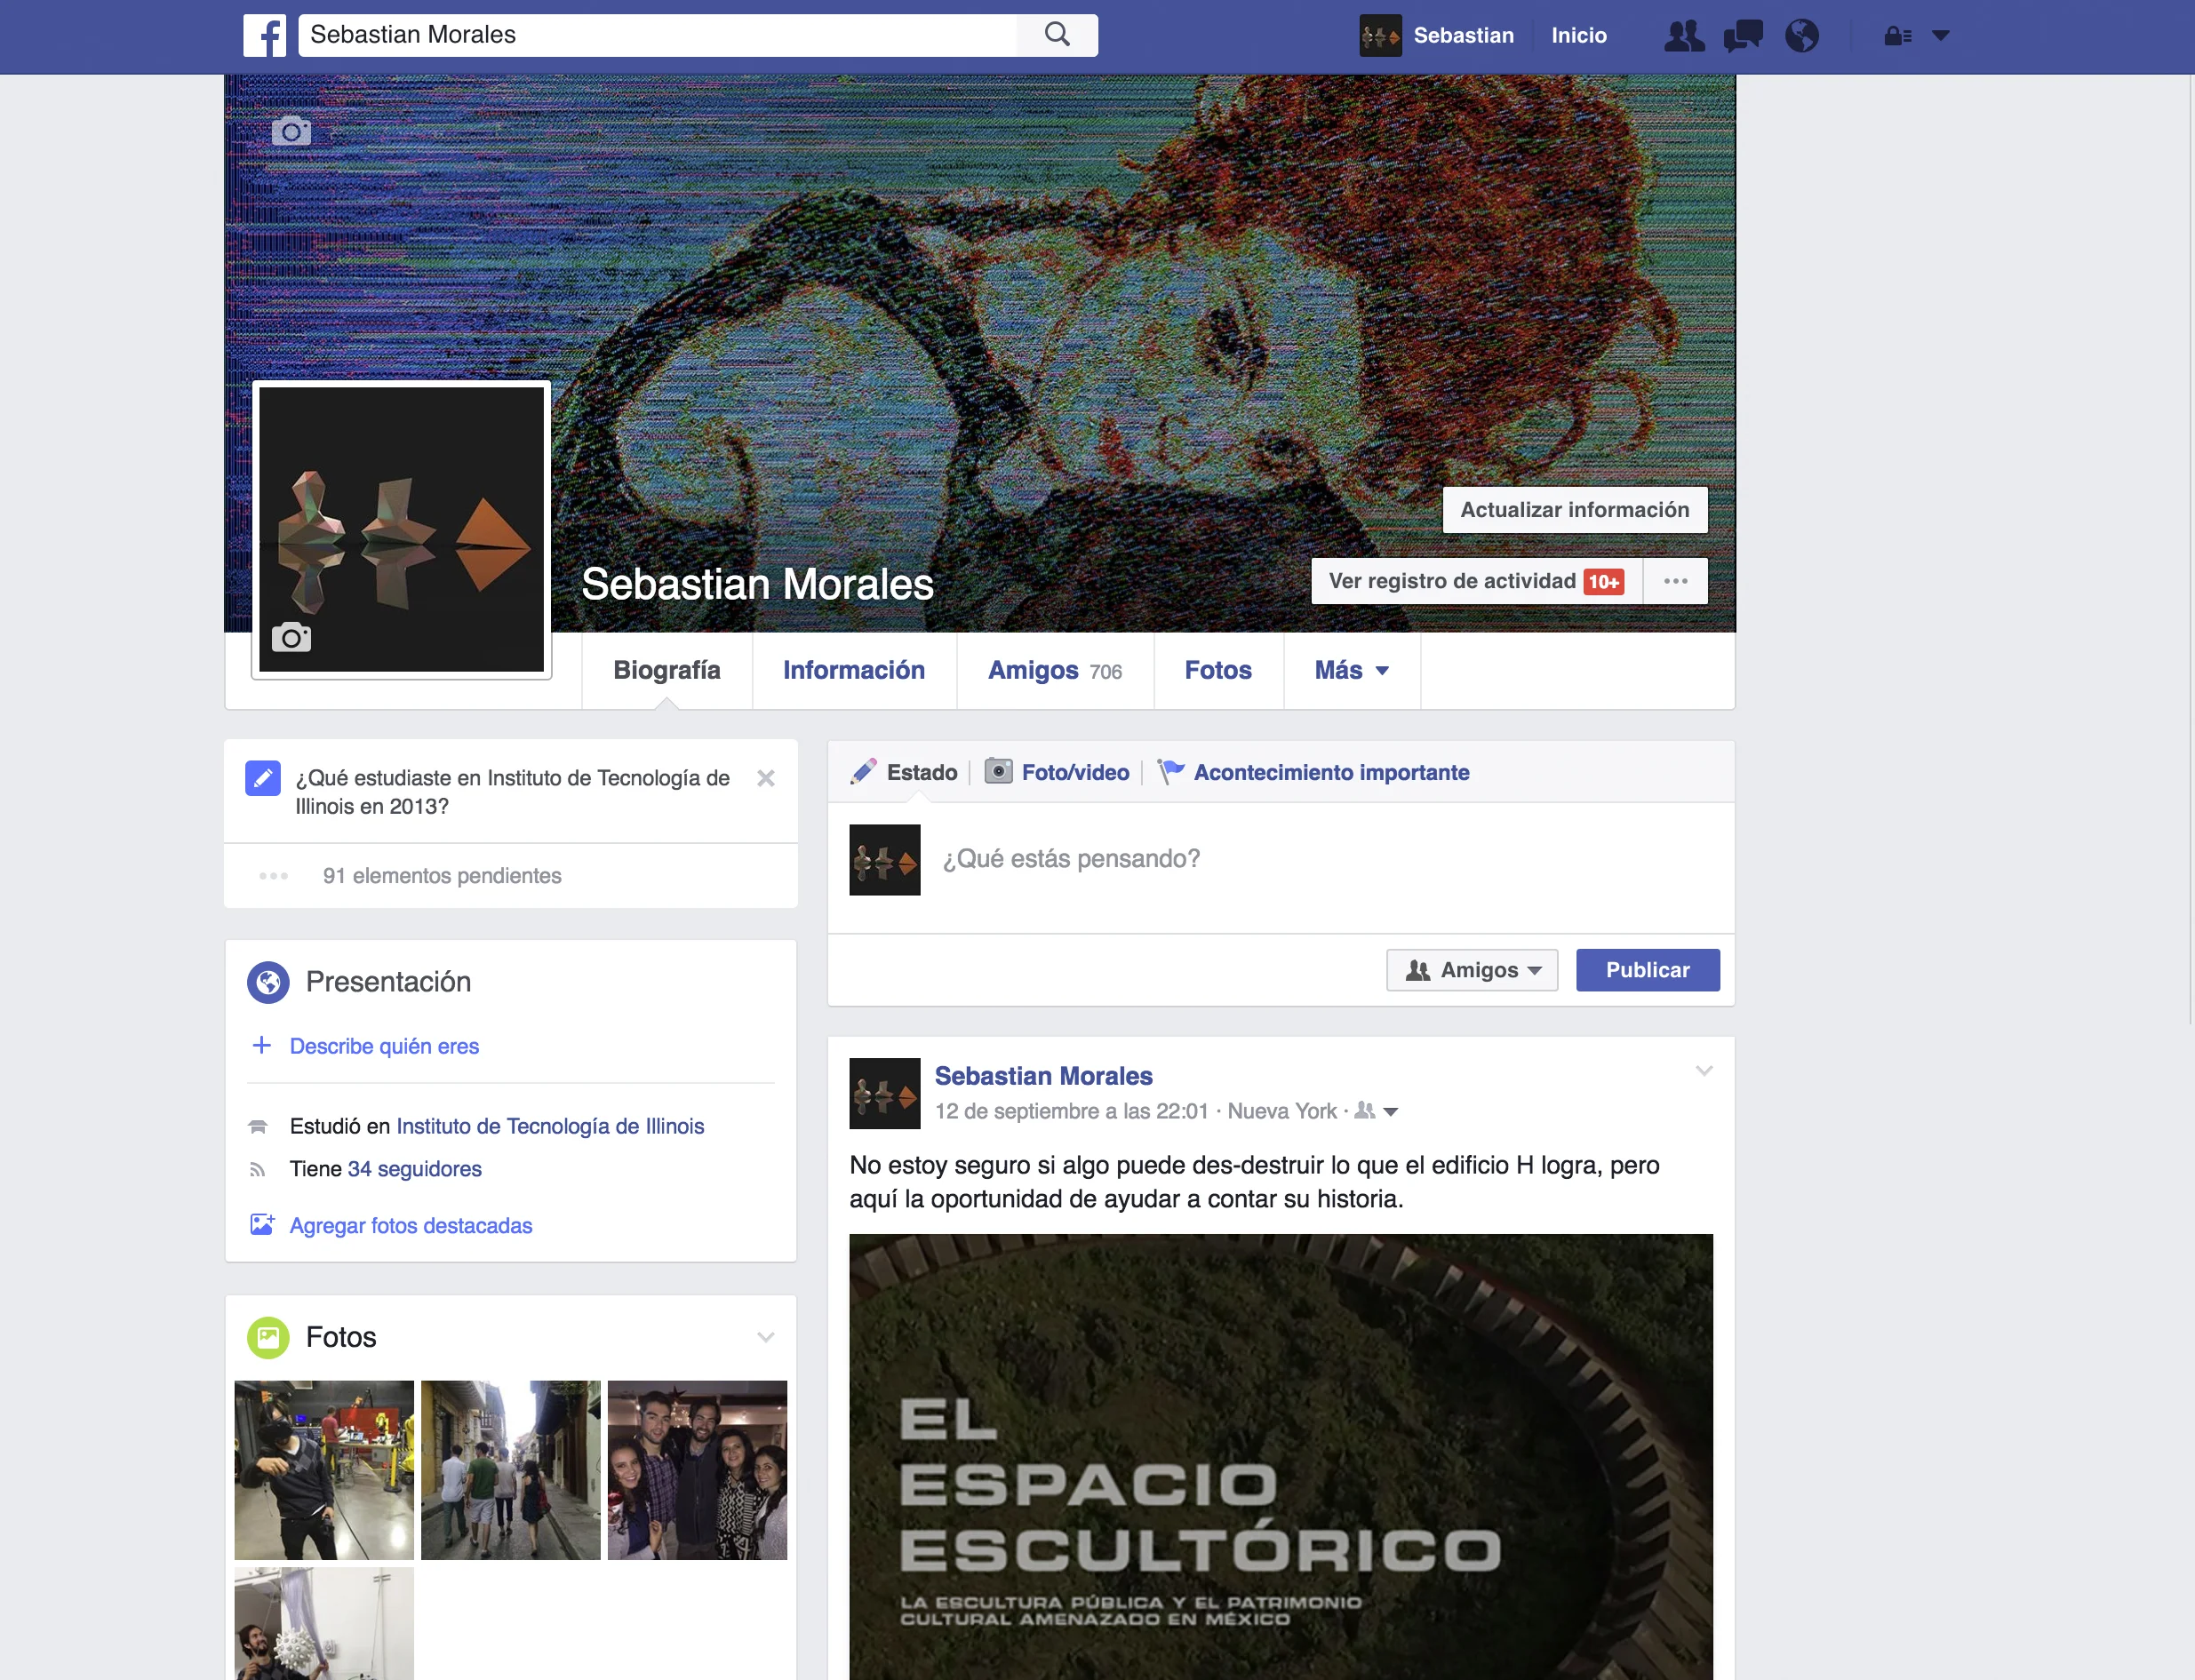Open the street walking photo thumbnail
The image size is (2195, 1680).
(x=511, y=1470)
